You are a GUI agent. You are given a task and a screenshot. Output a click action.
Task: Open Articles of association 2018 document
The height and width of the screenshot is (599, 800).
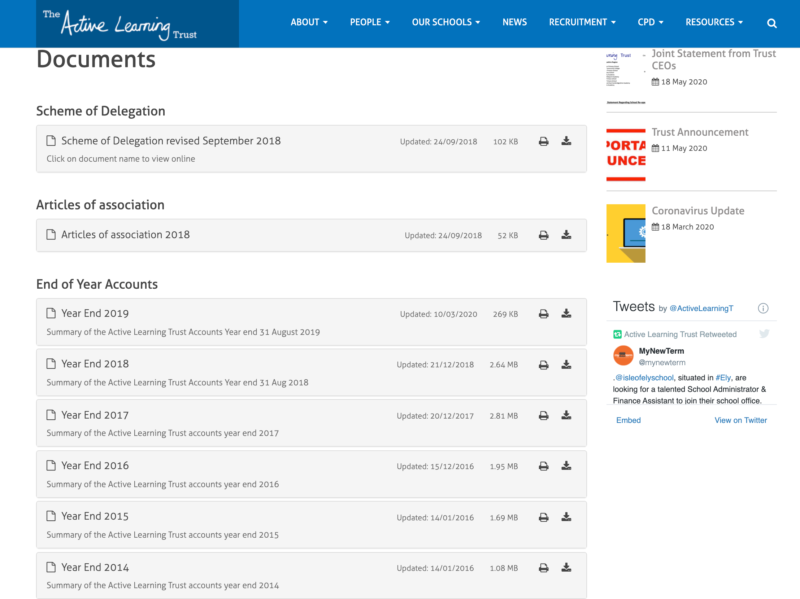pyautogui.click(x=126, y=235)
